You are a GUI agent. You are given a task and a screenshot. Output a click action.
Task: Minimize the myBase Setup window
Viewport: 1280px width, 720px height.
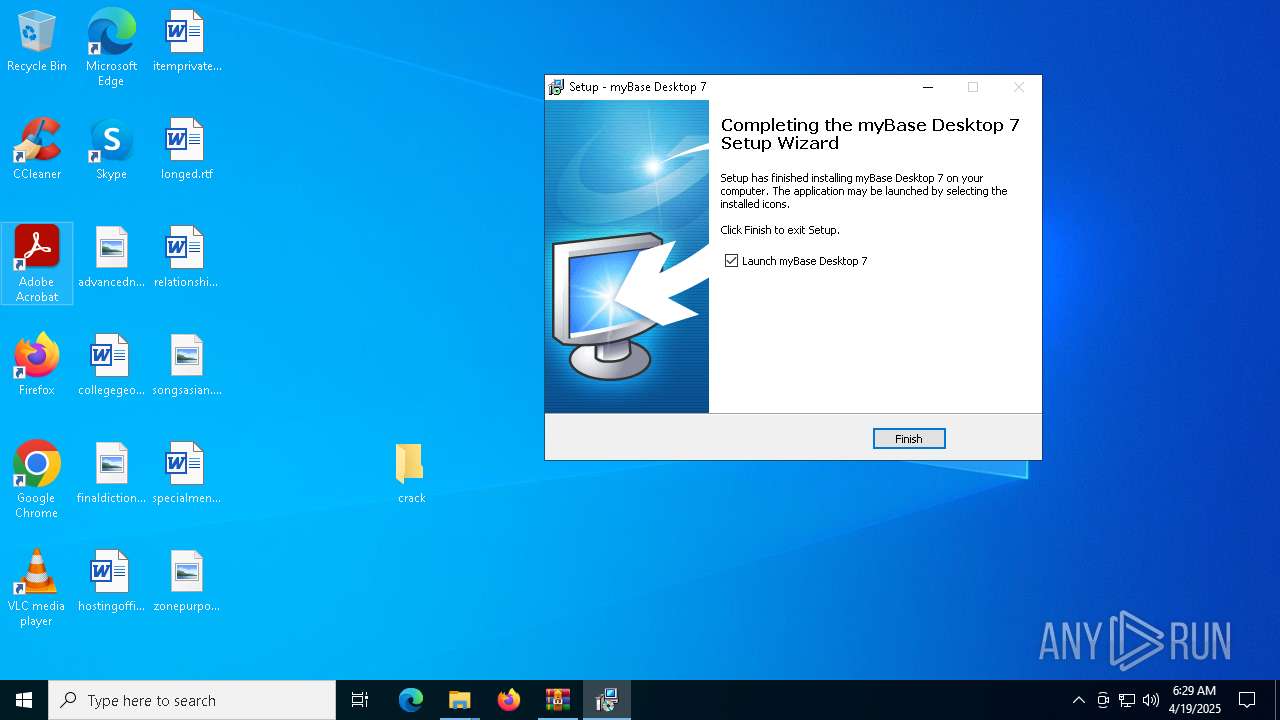pyautogui.click(x=928, y=87)
